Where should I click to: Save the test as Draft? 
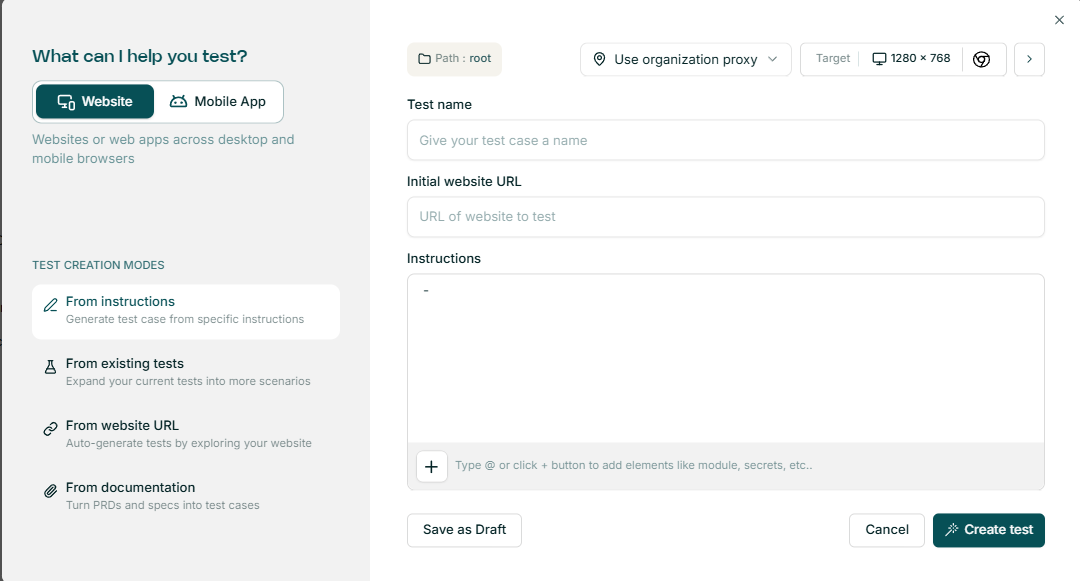[x=464, y=530]
